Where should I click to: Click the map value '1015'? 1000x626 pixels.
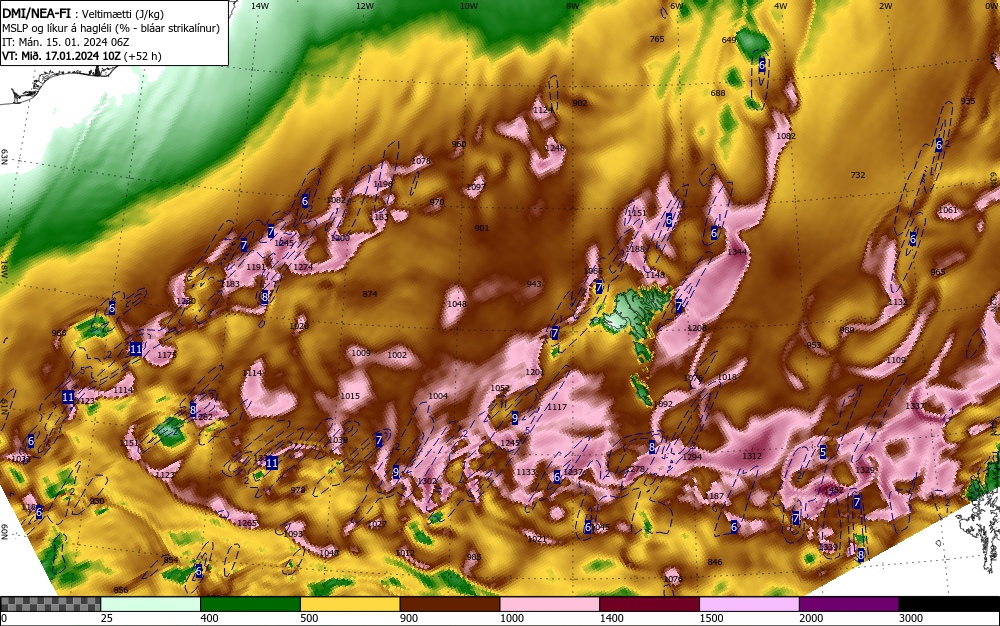[x=349, y=396]
